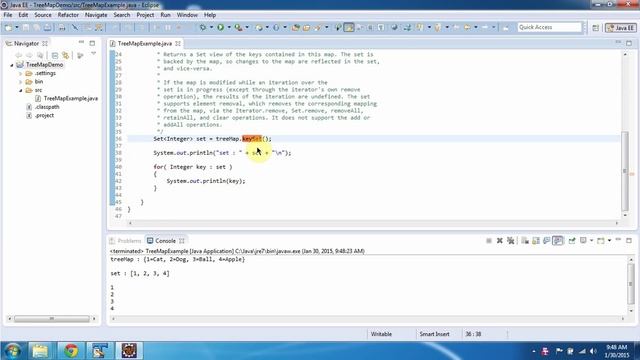Click the volume icon in system tray
Image resolution: width=640 pixels, height=360 pixels.
pos(593,351)
